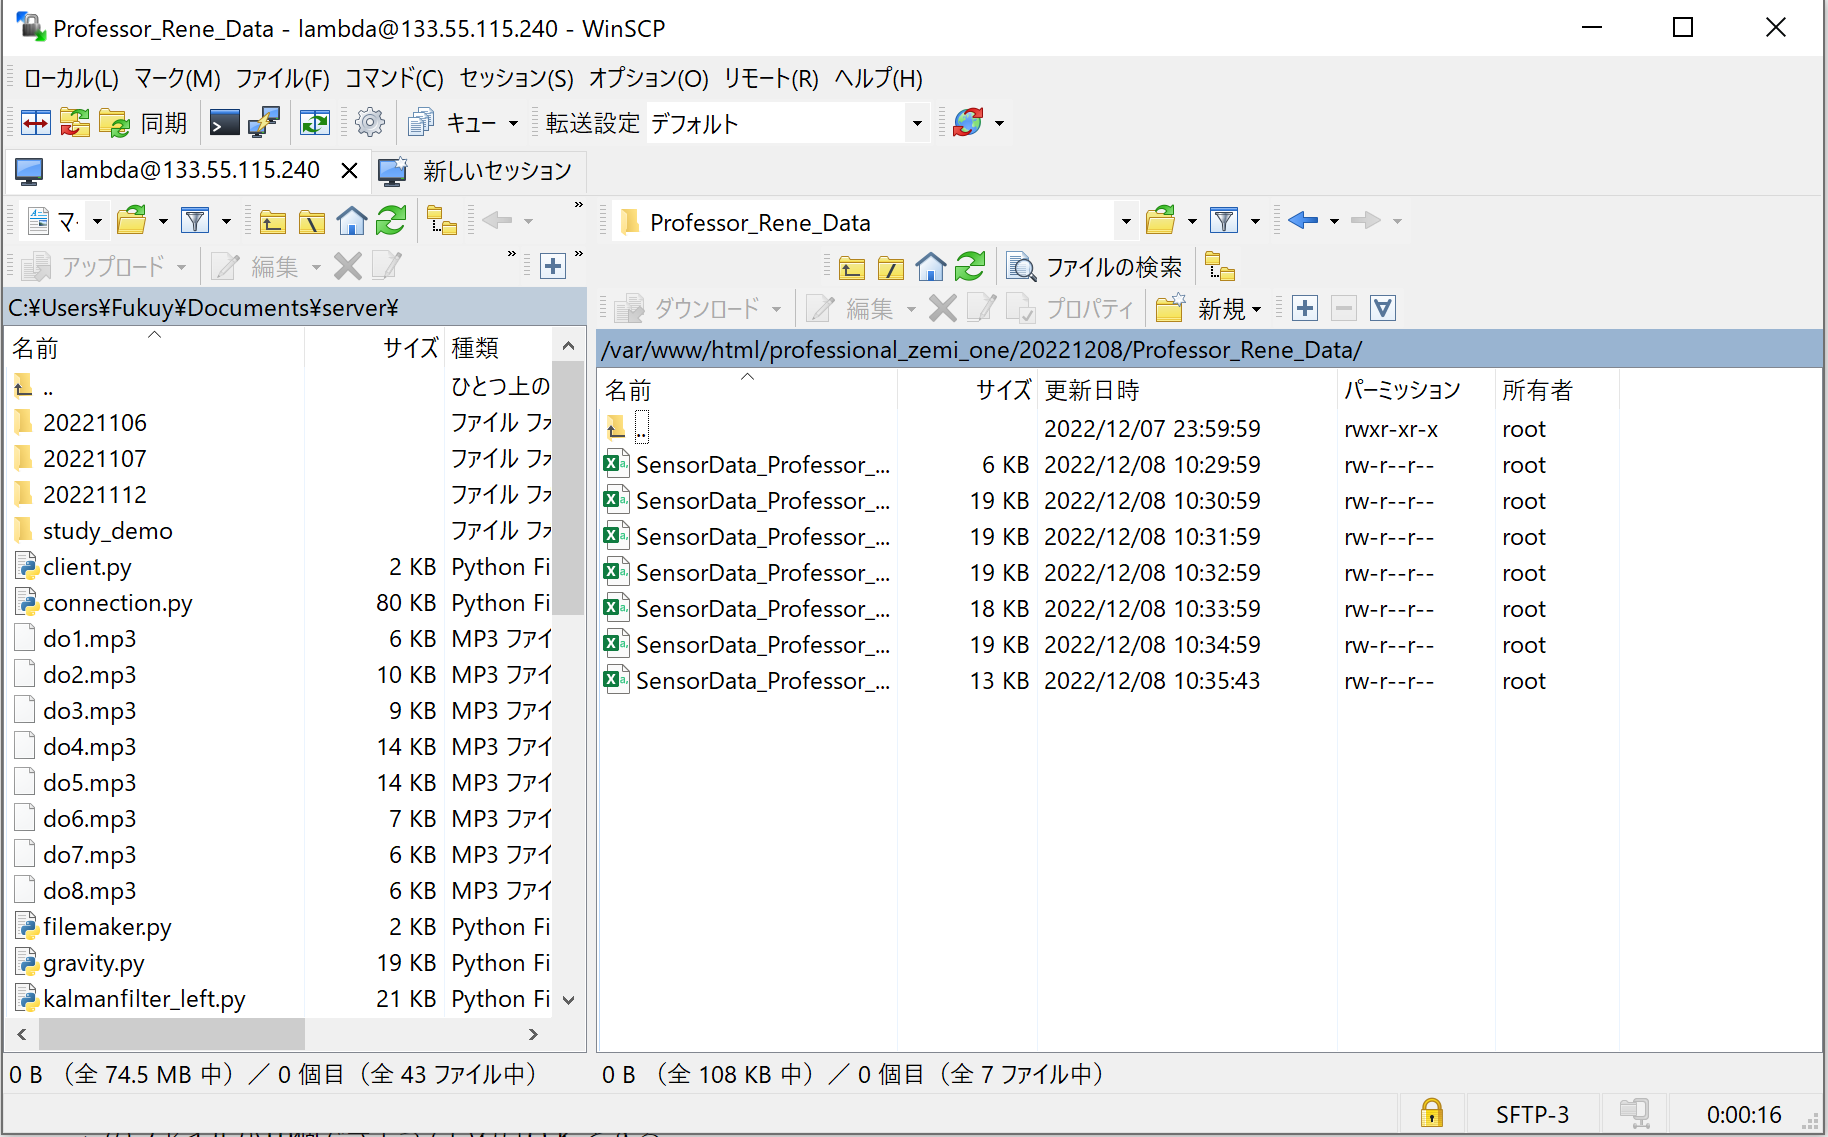Viewport: 1828px width, 1137px height.
Task: Expand the 新規 (New) dropdown menu
Action: [x=1256, y=309]
